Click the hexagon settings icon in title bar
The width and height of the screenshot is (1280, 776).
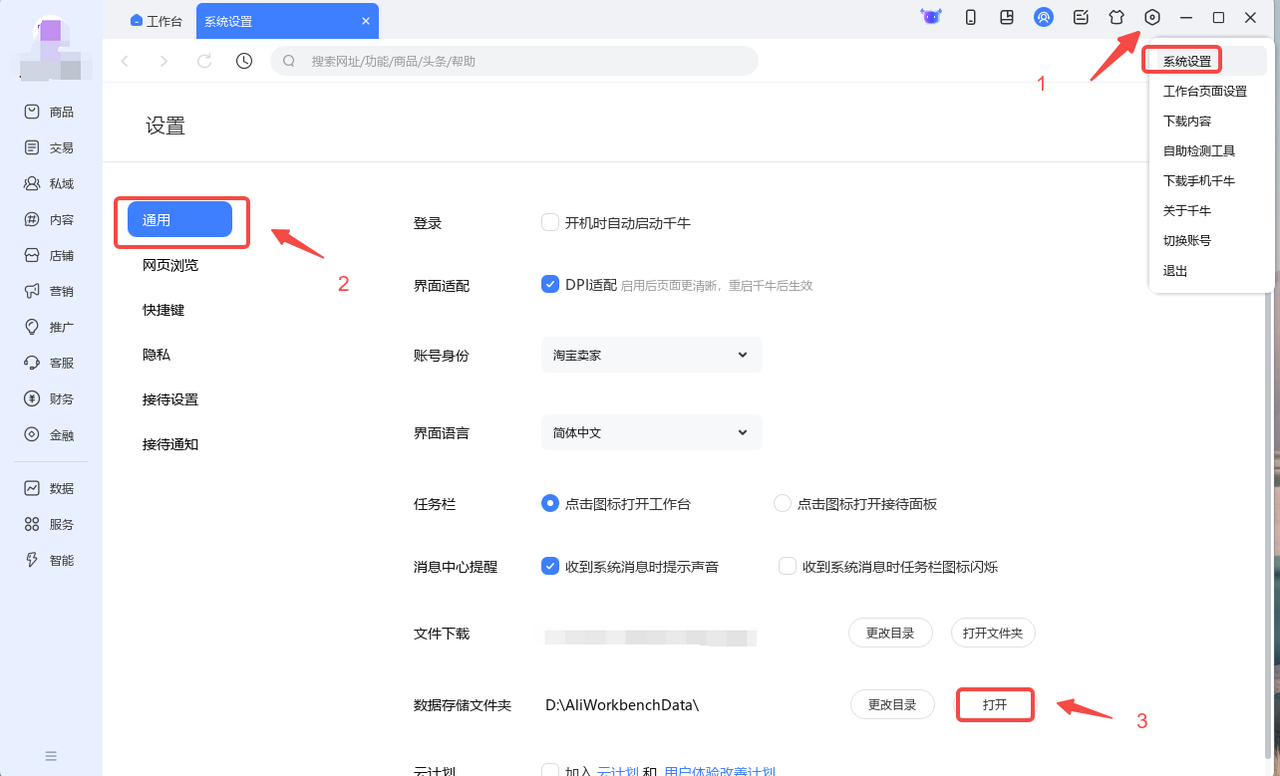tap(1152, 17)
